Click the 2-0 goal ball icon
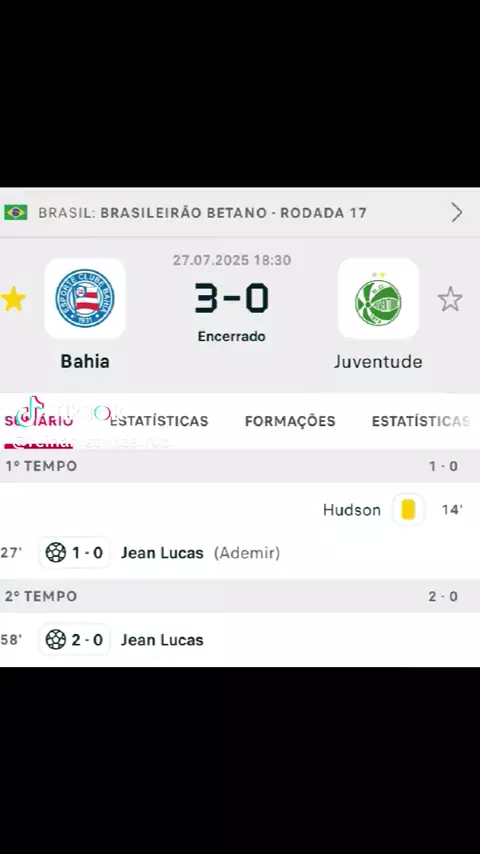This screenshot has width=480, height=854. (x=56, y=639)
